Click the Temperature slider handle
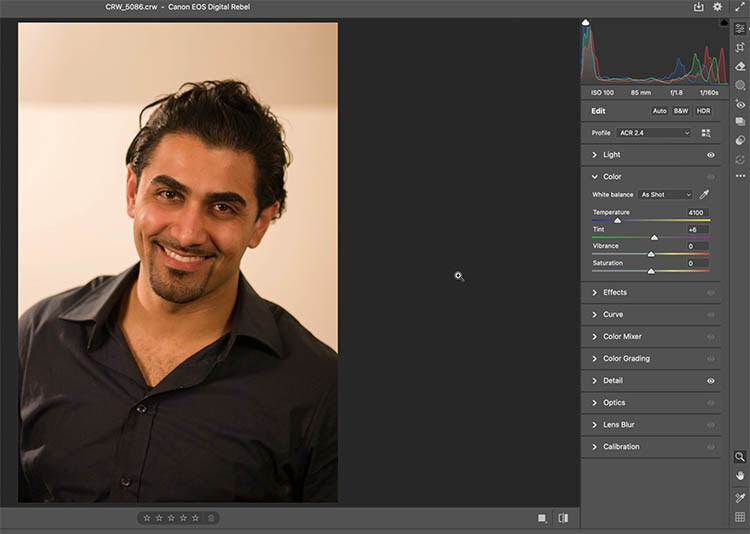750x534 pixels. pos(617,220)
